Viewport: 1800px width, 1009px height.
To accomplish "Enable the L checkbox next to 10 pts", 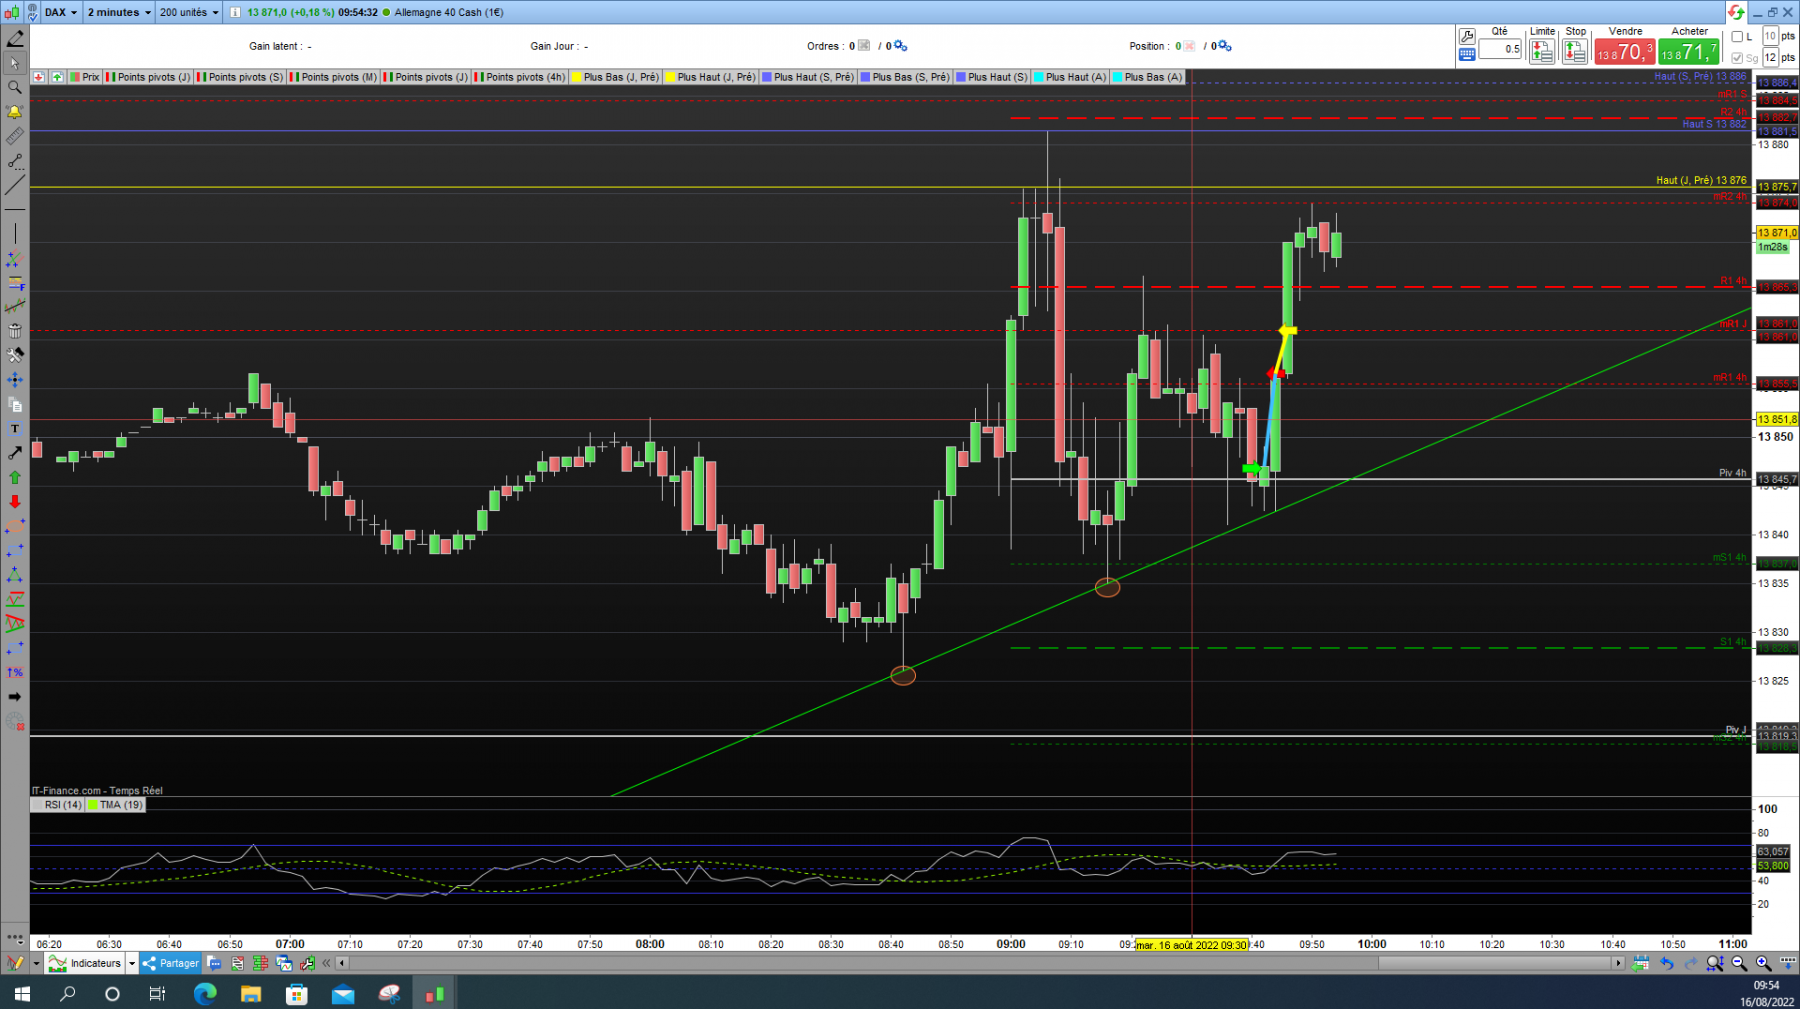I will coord(1737,36).
